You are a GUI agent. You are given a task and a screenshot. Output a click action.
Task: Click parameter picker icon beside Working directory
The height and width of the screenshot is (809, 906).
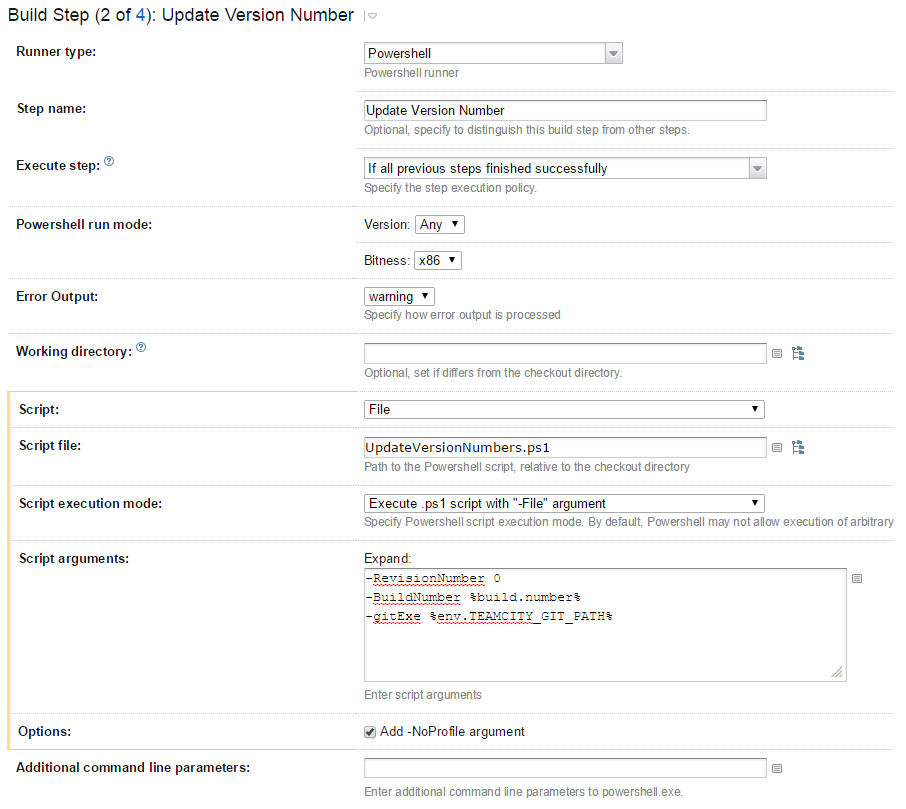[777, 354]
